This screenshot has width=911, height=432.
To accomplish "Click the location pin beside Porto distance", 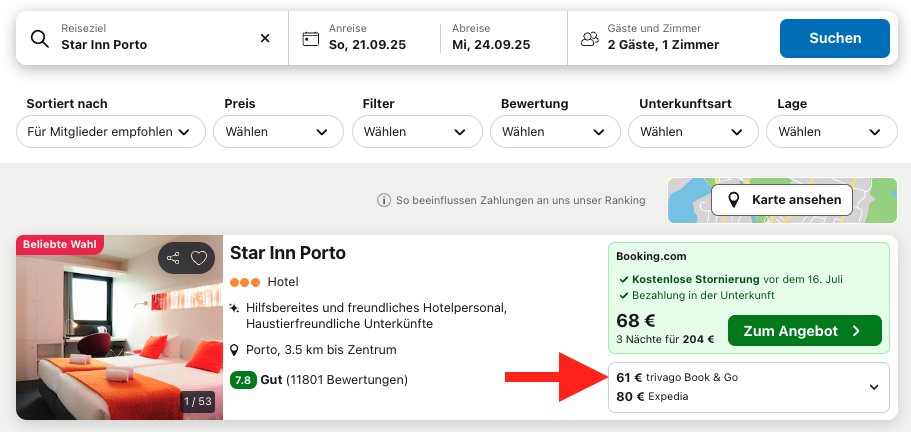I will tap(235, 350).
